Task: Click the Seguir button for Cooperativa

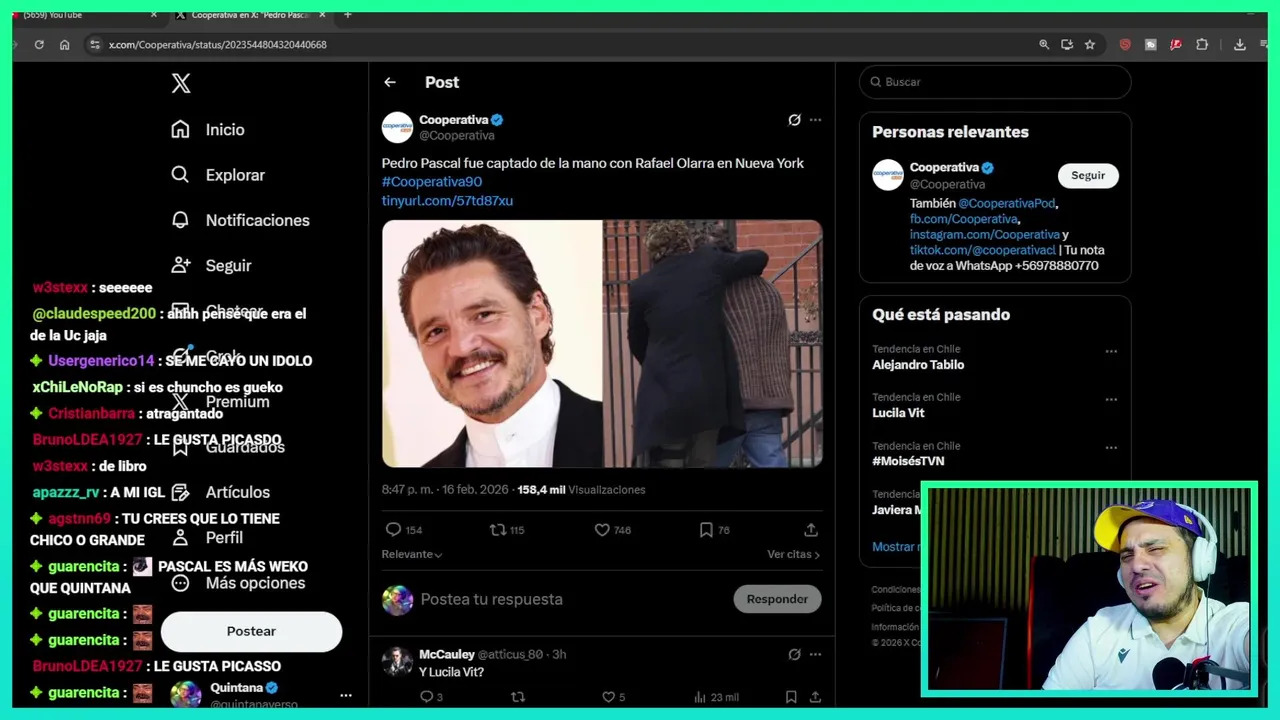Action: tap(1088, 175)
